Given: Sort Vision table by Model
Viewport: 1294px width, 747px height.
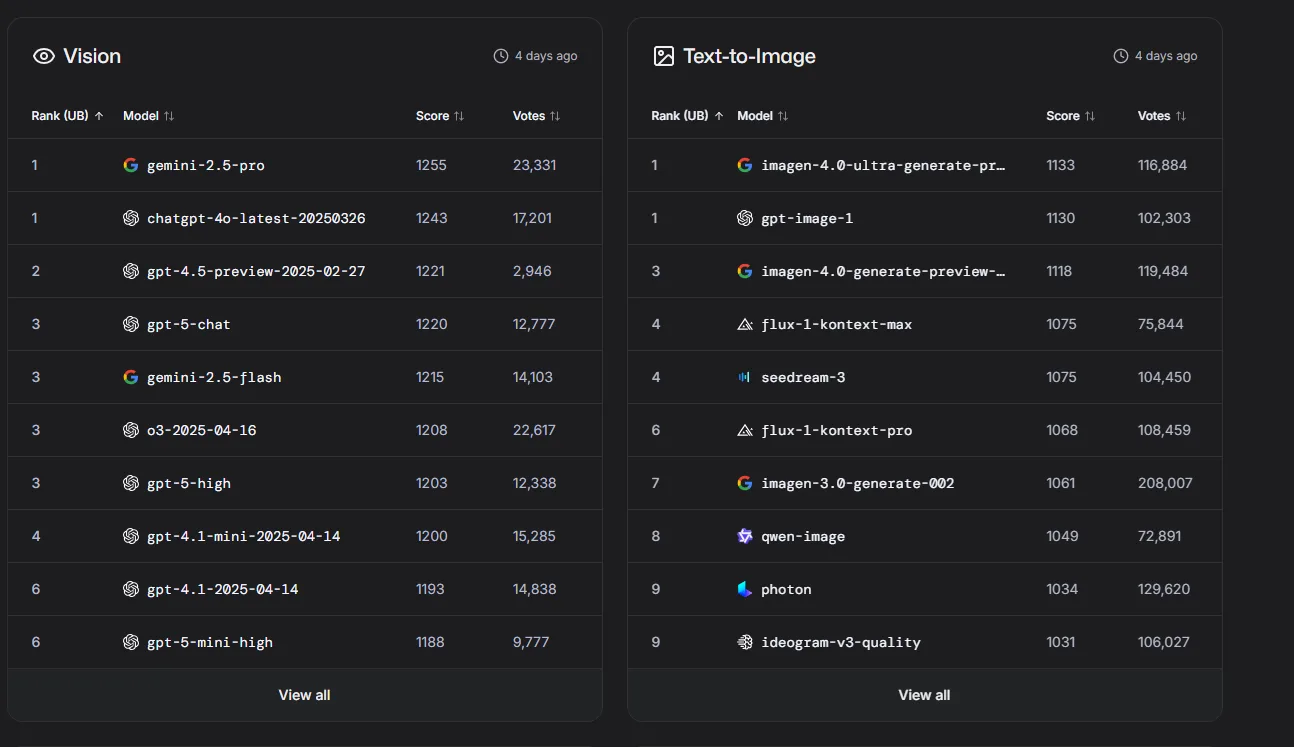Looking at the screenshot, I should pyautogui.click(x=149, y=116).
